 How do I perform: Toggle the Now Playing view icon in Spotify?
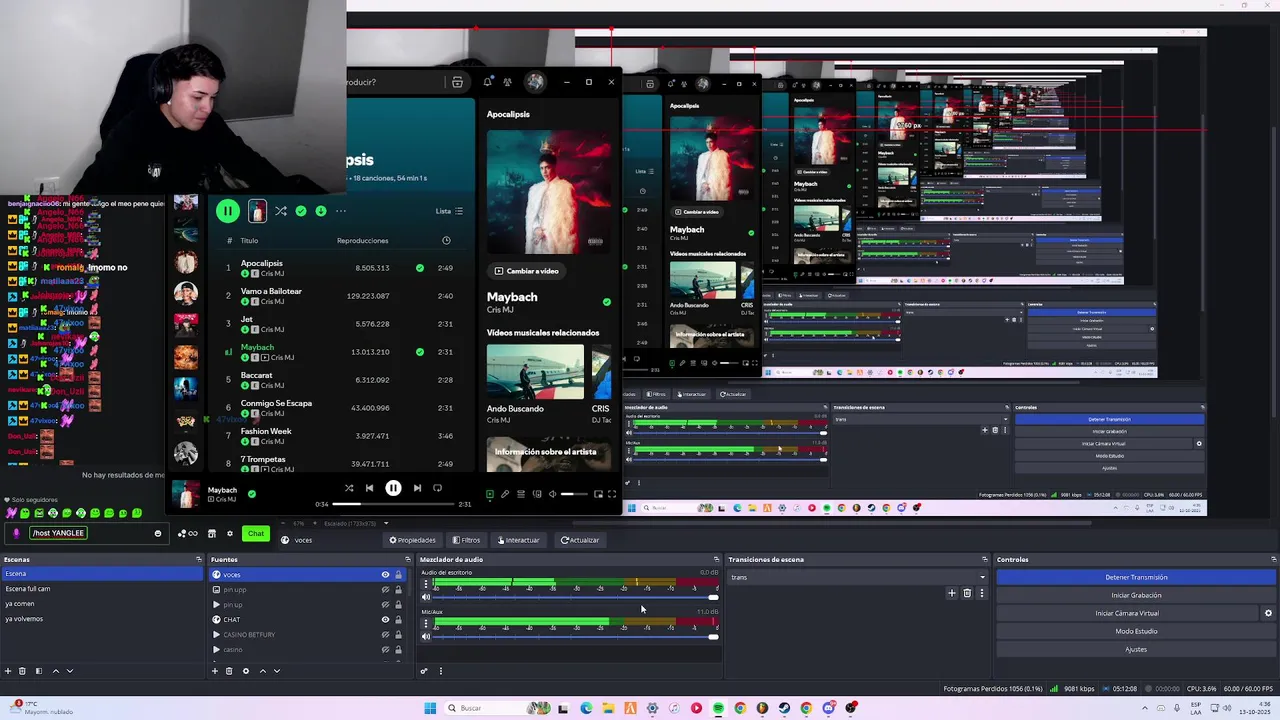pos(490,494)
